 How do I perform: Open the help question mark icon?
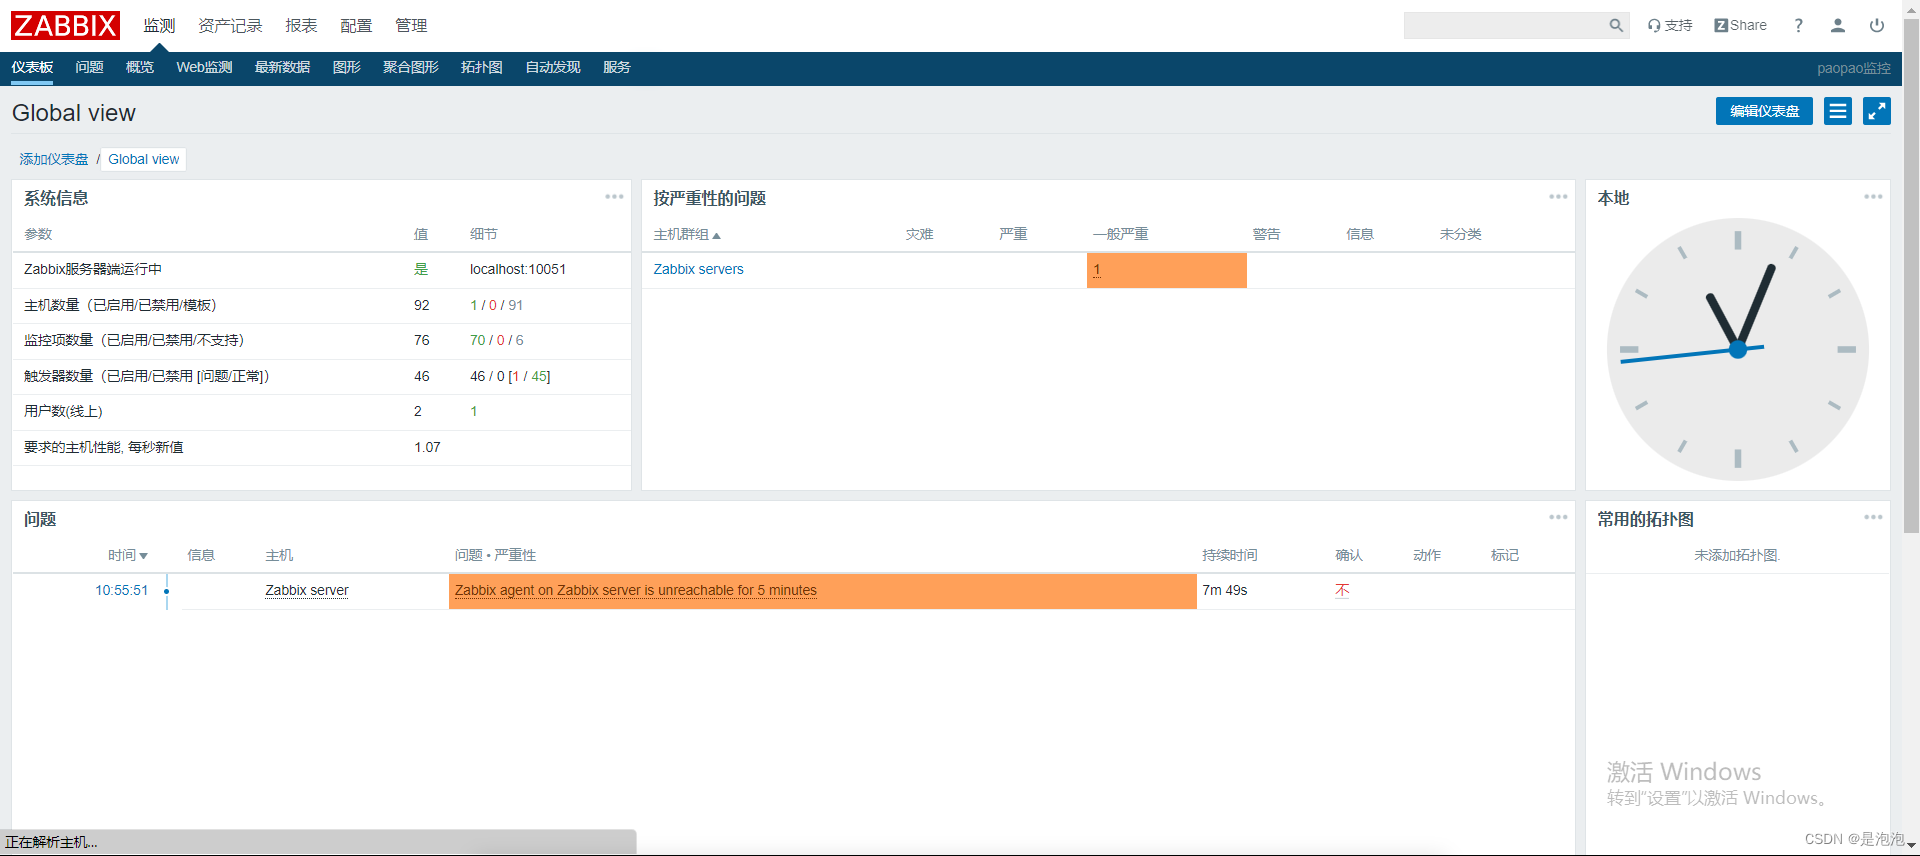[1799, 26]
